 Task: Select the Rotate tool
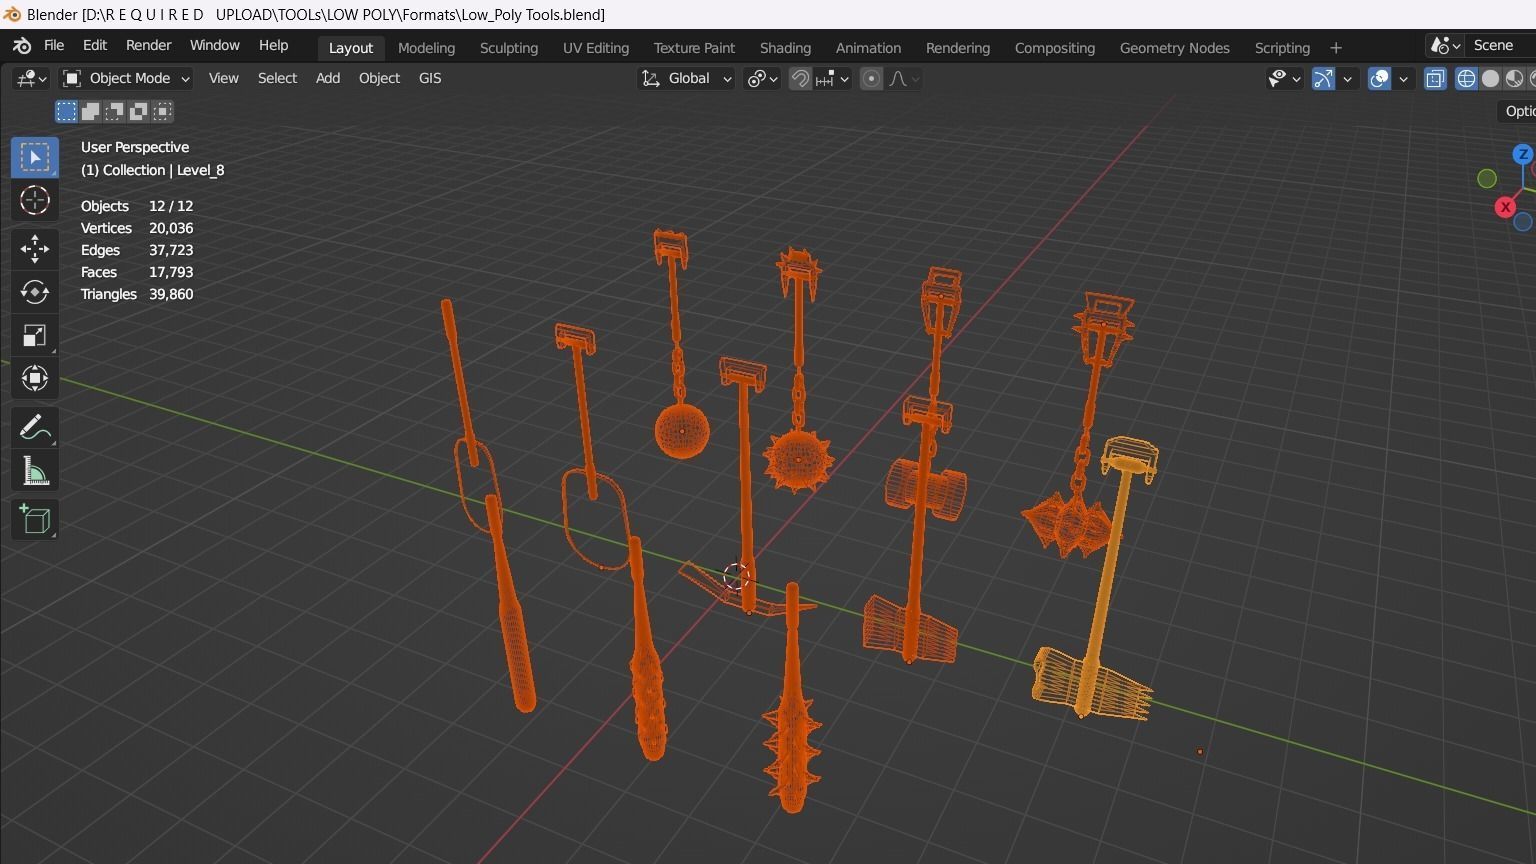tap(35, 291)
